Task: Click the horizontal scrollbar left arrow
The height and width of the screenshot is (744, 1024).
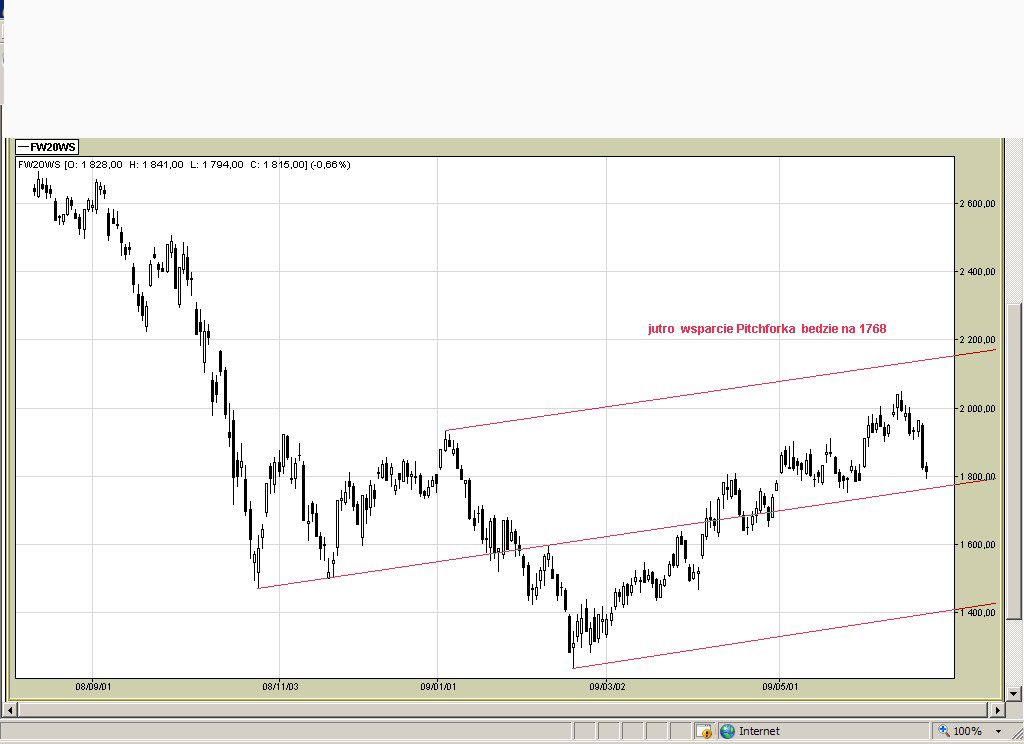Action: point(10,709)
